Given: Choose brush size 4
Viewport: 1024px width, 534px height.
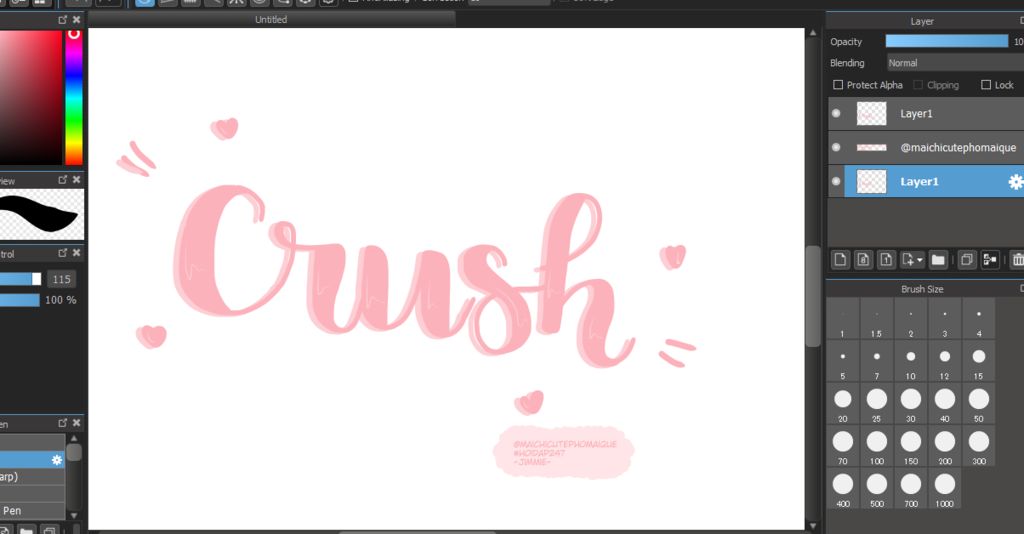Looking at the screenshot, I should click(x=978, y=319).
